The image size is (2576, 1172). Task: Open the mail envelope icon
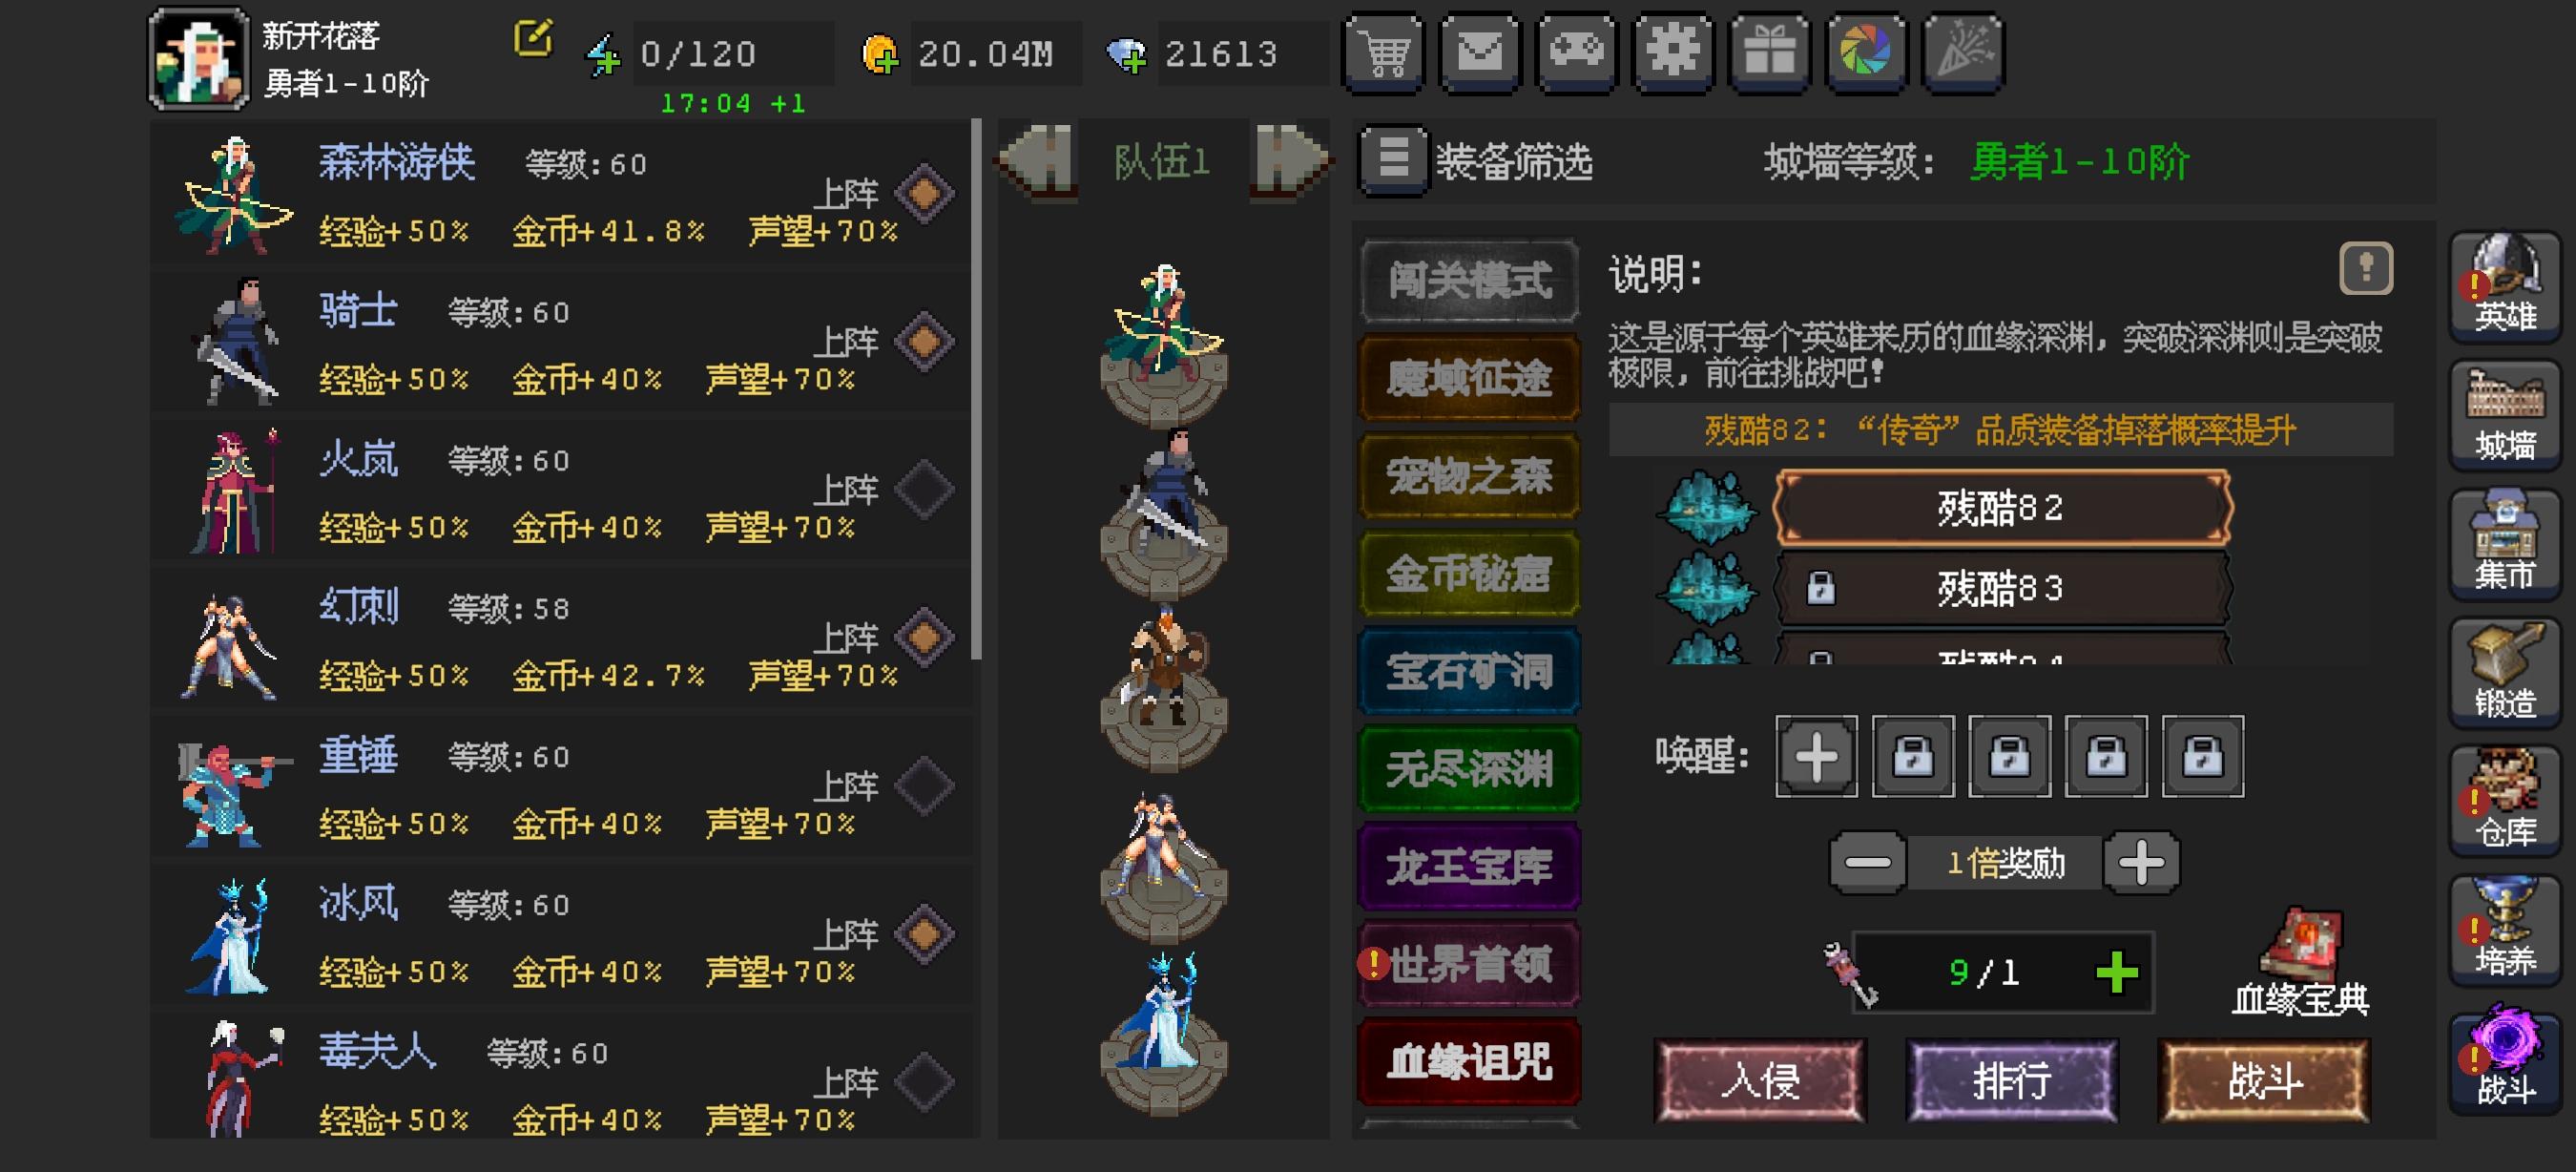[1480, 53]
